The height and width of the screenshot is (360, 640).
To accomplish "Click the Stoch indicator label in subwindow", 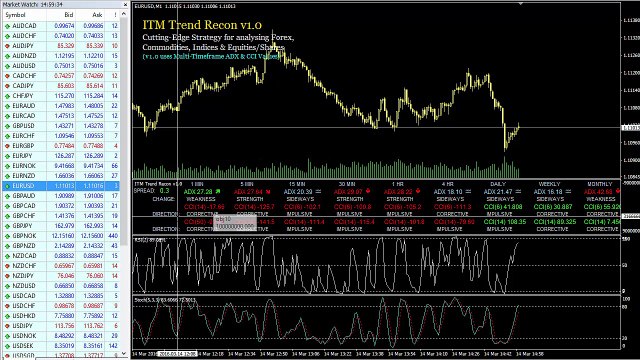I will 165,300.
